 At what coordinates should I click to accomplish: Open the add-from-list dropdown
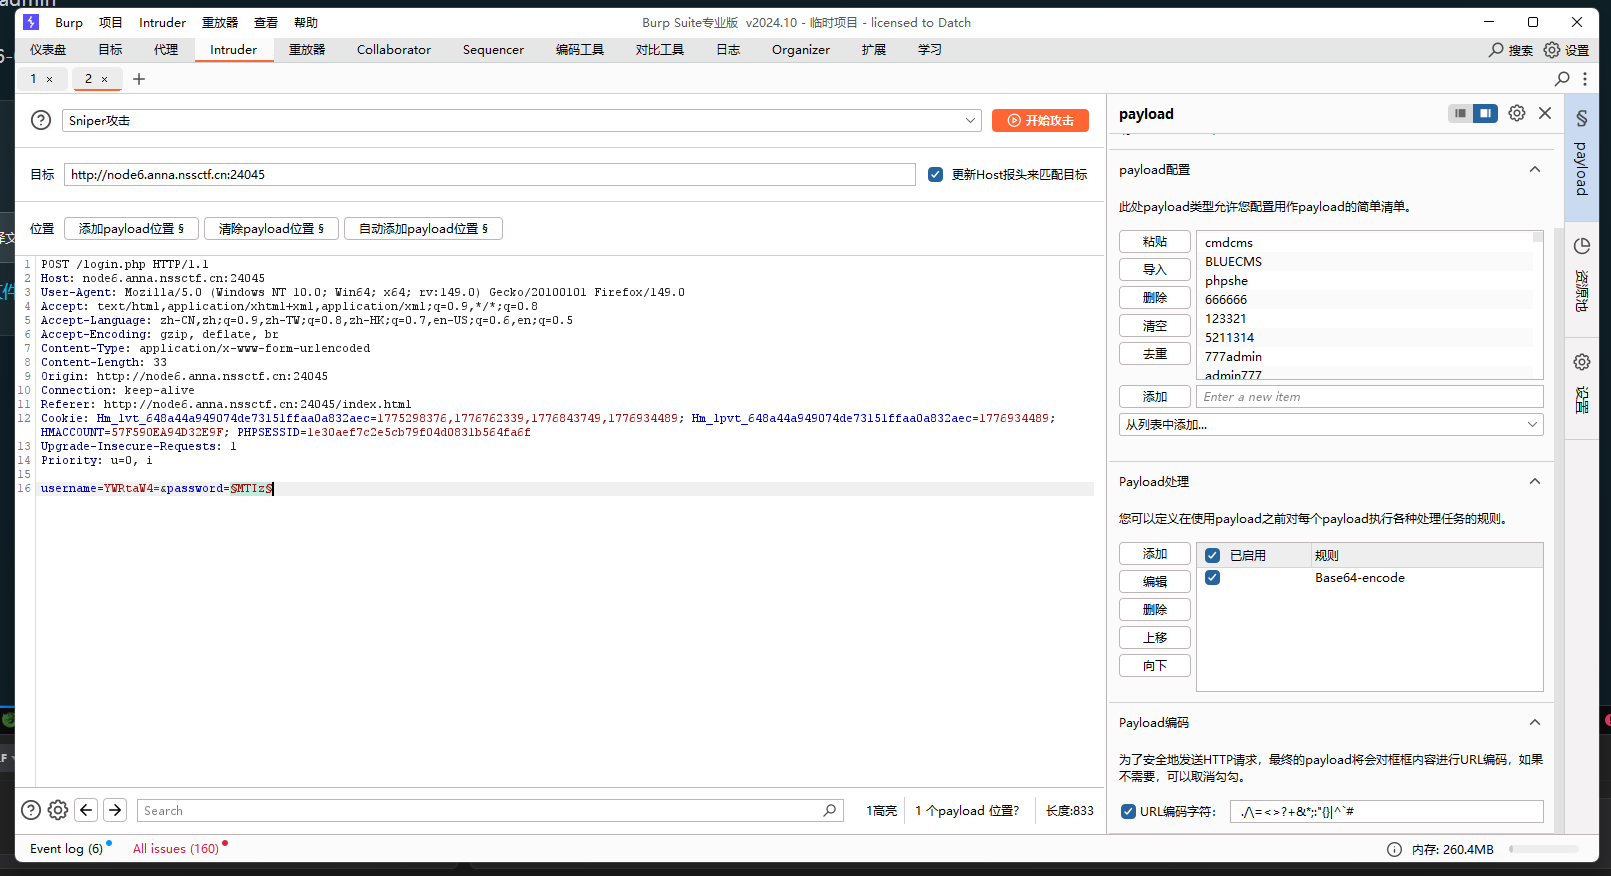click(x=1330, y=425)
